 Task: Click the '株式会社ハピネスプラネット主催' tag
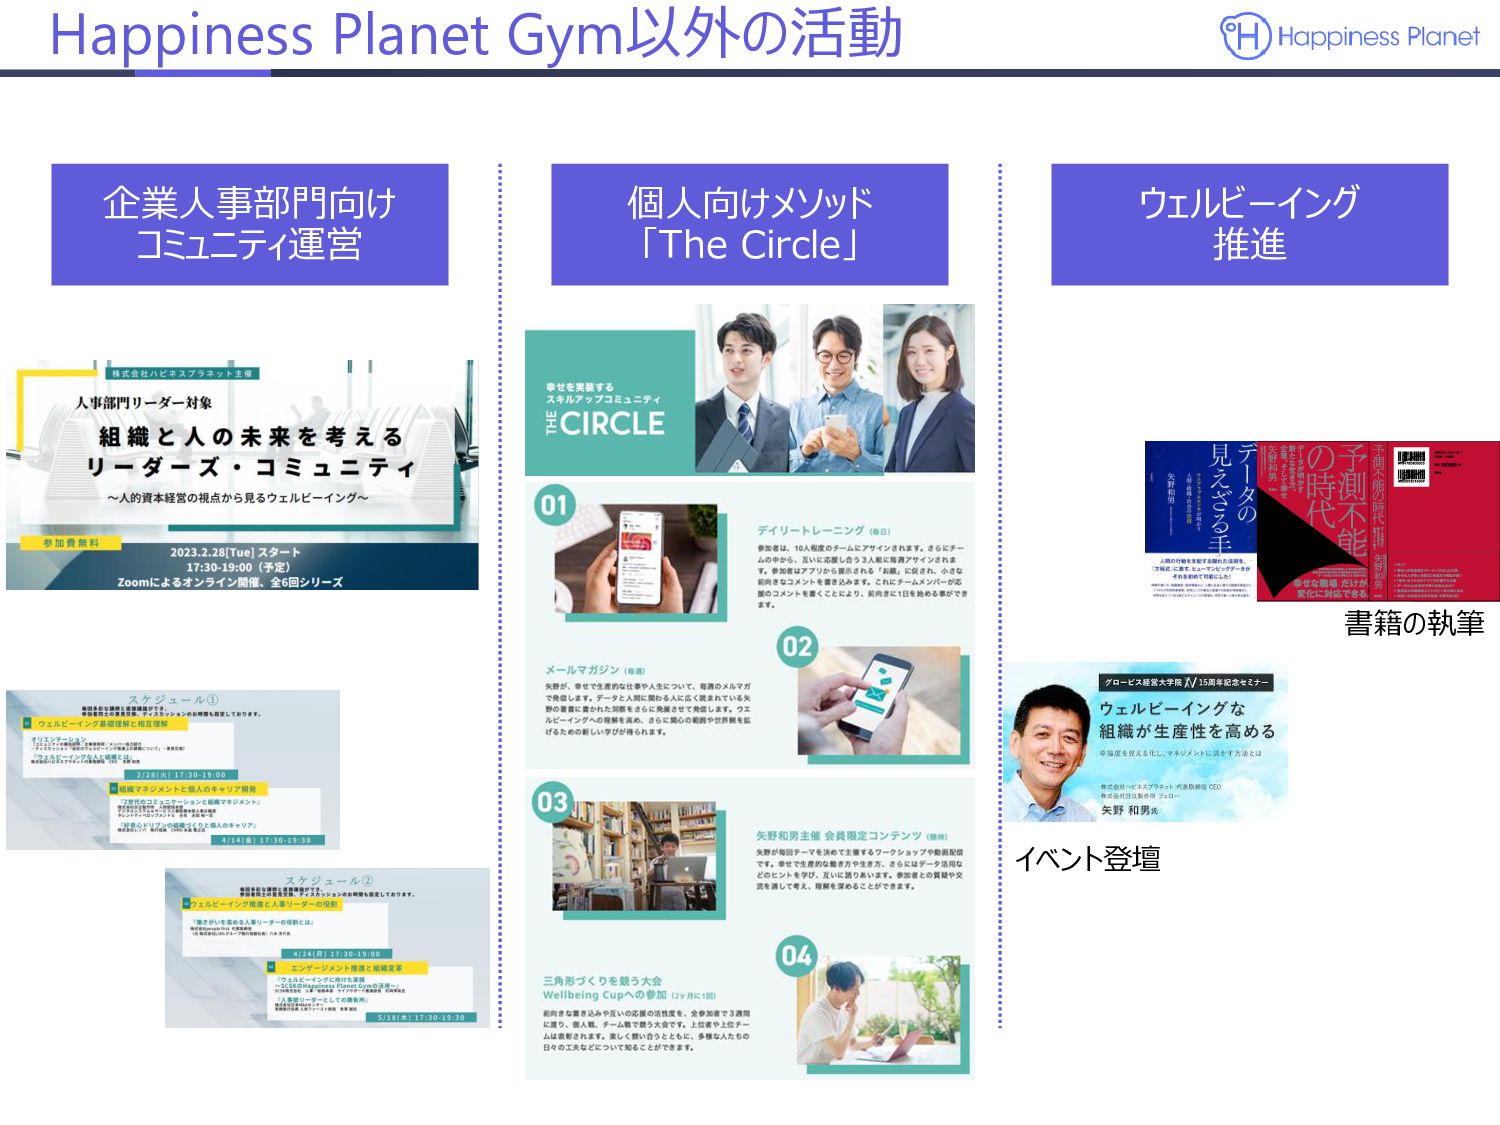pos(182,373)
